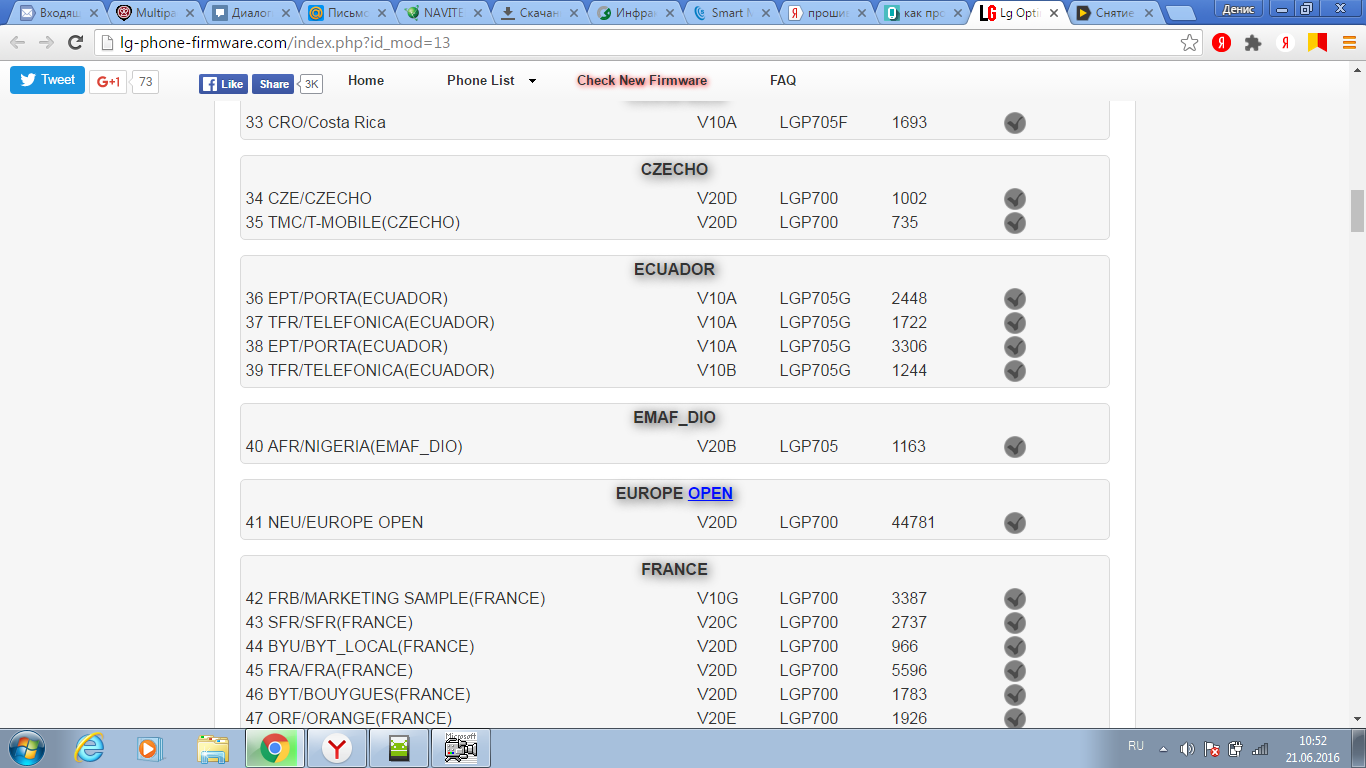Click the V10G version cell
The image size is (1366, 768).
click(718, 598)
